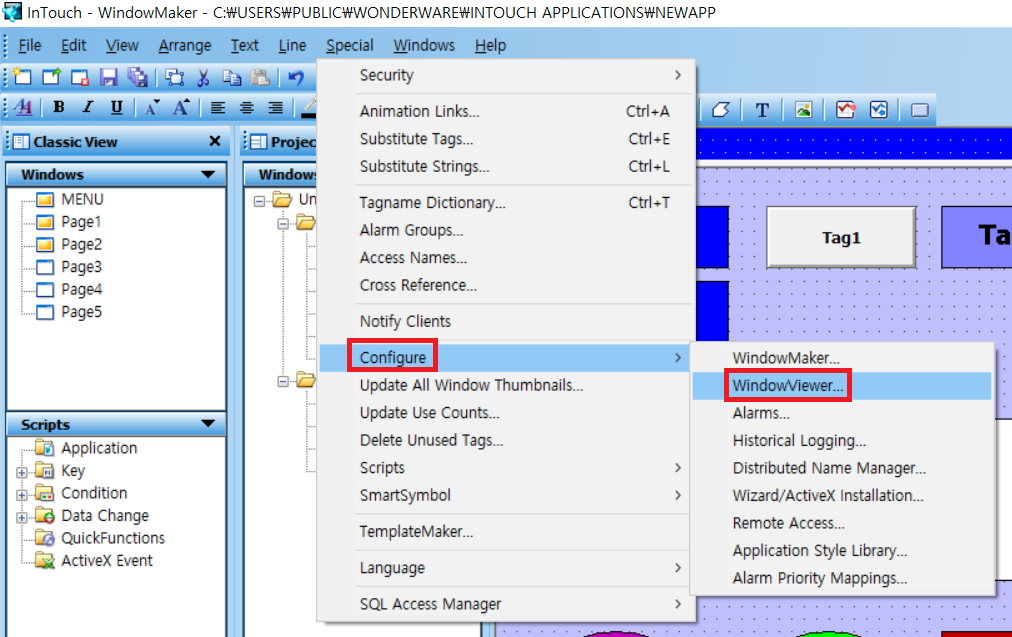Click the Open Window toolbar icon
Image resolution: width=1012 pixels, height=637 pixels.
pyautogui.click(x=51, y=77)
